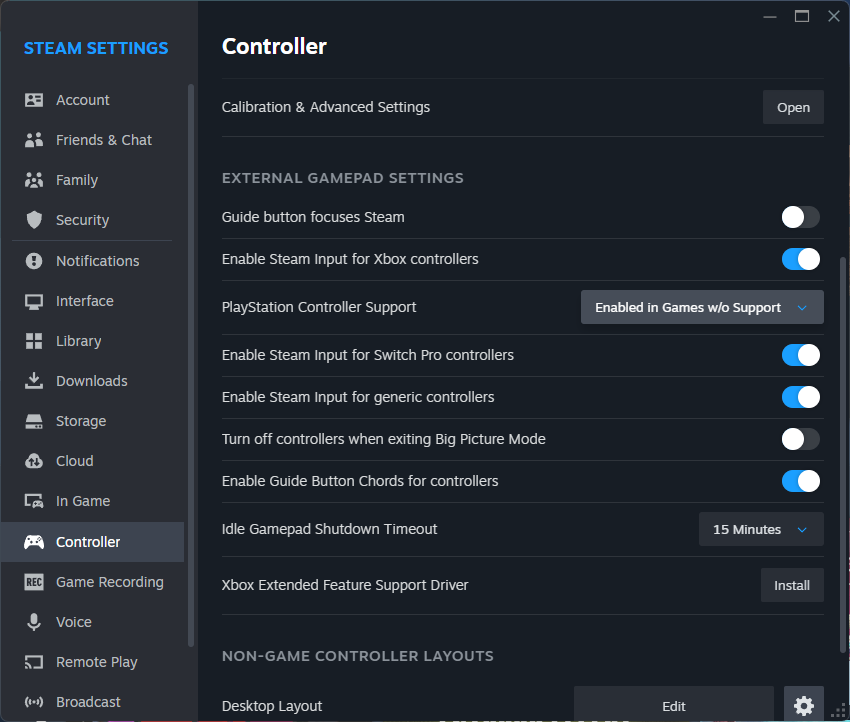This screenshot has height=722, width=850.
Task: Click the Cloud sync icon
Action: click(x=34, y=461)
